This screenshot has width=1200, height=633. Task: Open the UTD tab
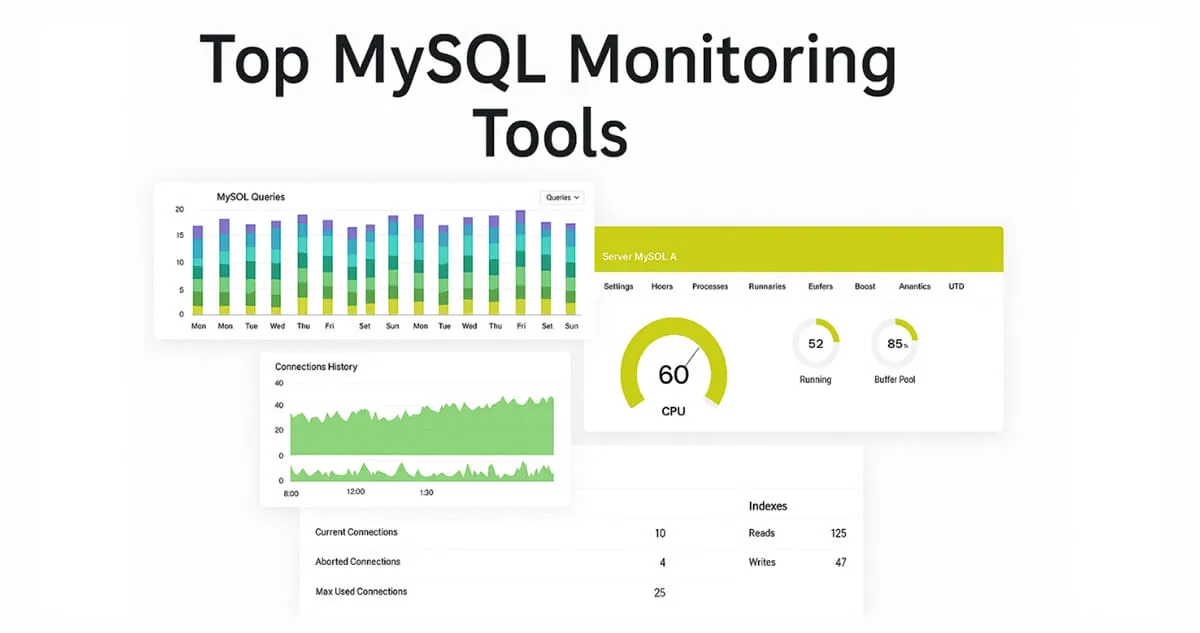click(x=956, y=286)
